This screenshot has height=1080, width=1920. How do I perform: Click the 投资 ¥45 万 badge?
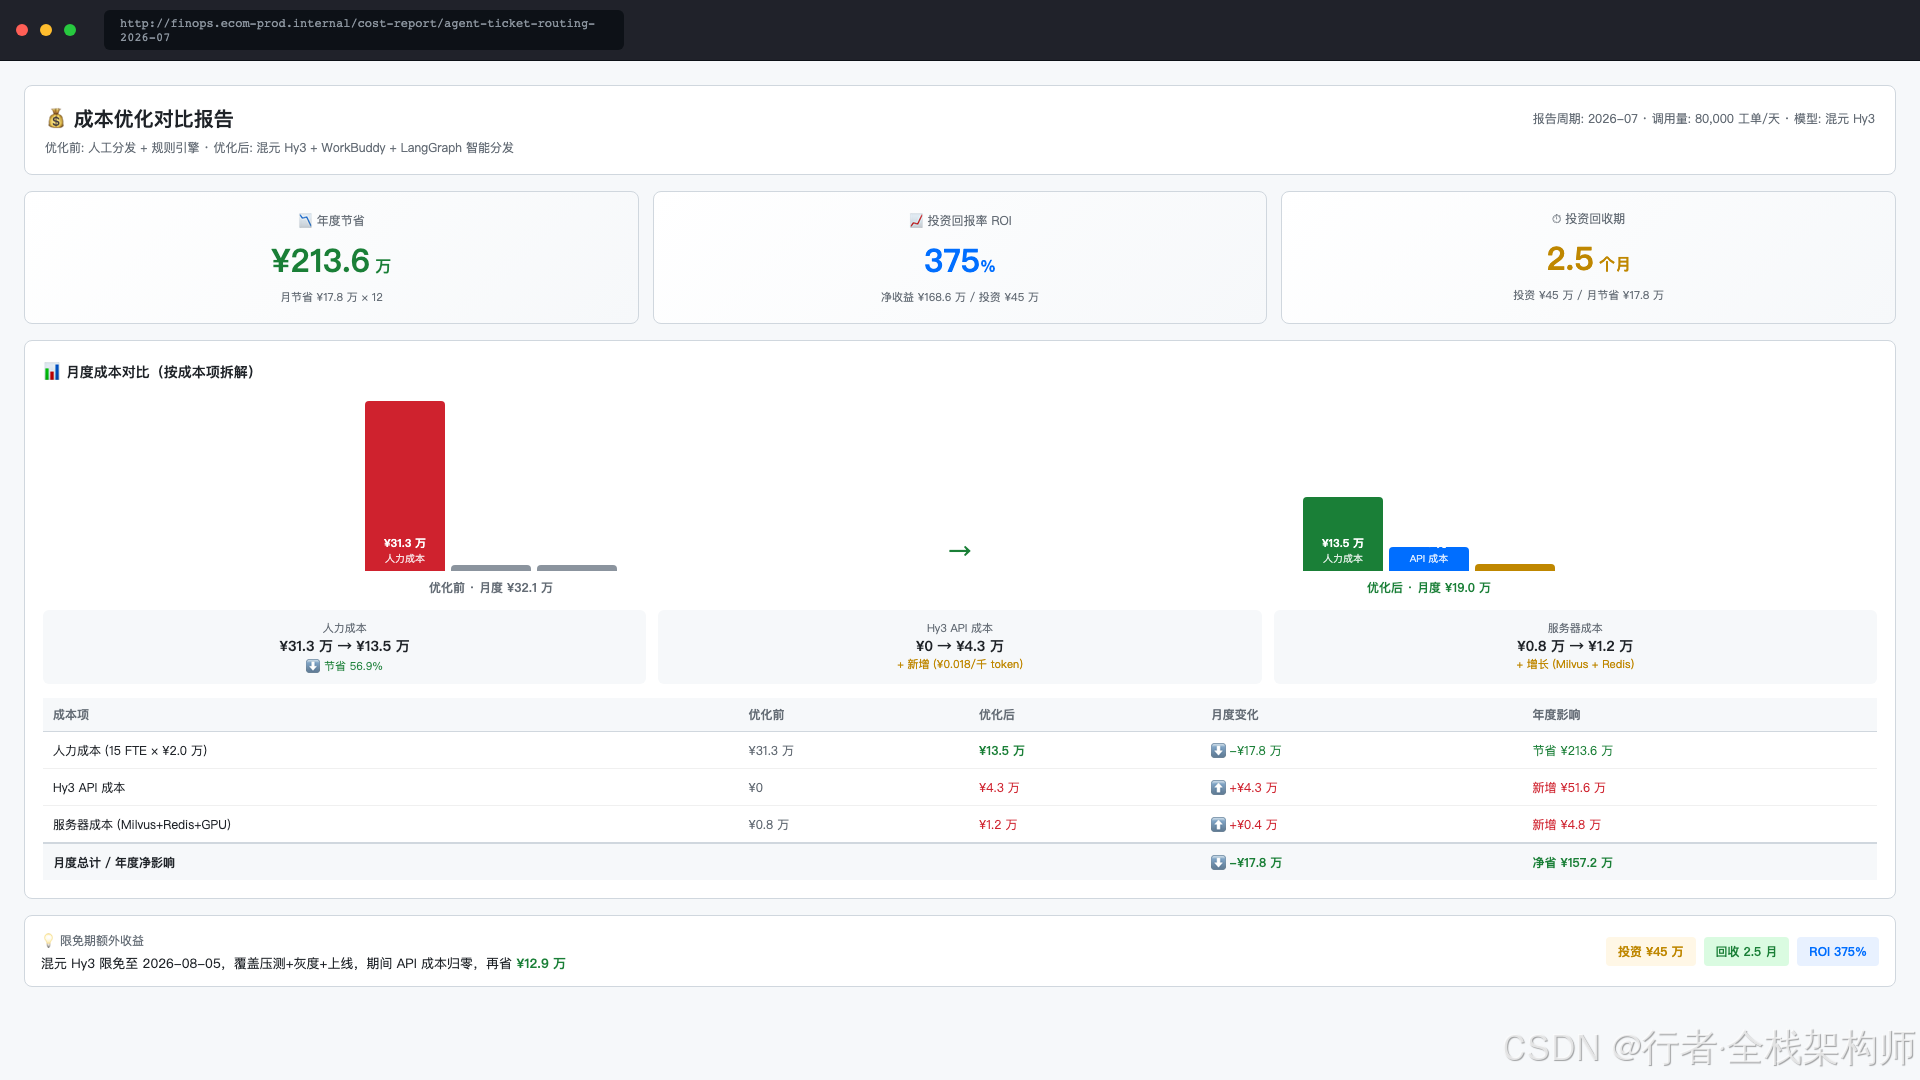[x=1651, y=952]
